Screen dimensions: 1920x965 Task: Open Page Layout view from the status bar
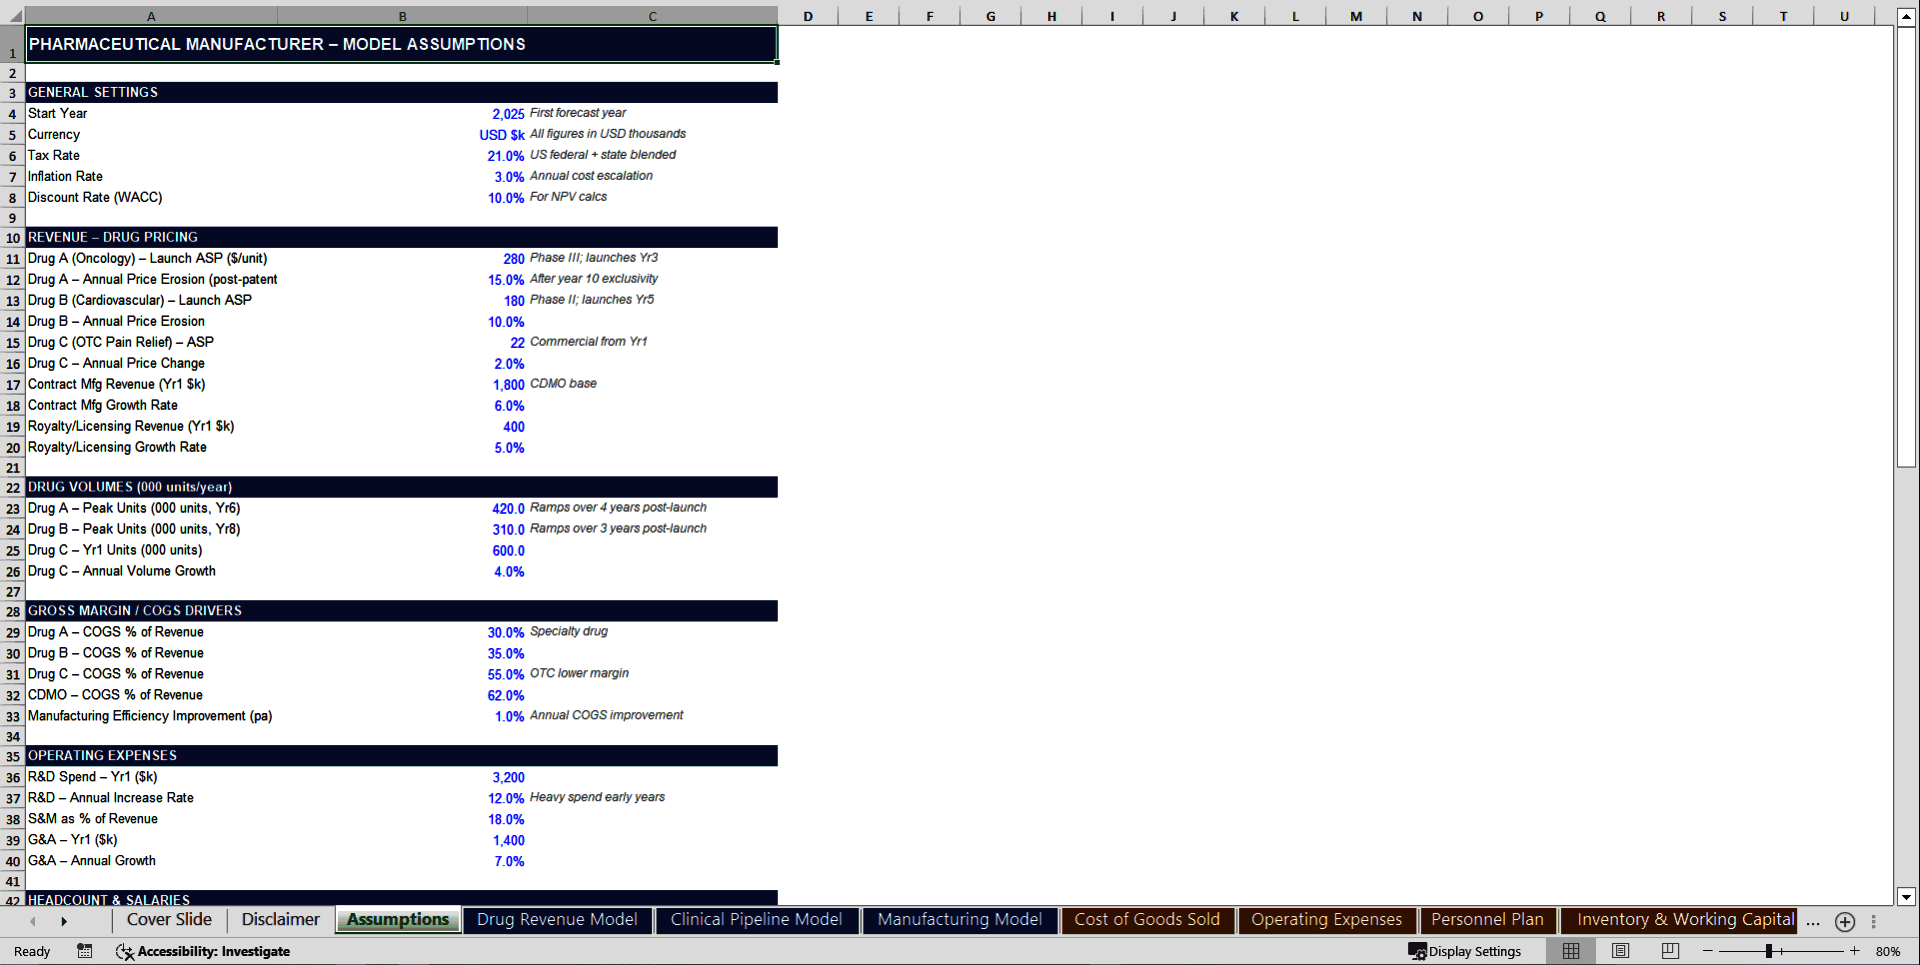point(1620,951)
